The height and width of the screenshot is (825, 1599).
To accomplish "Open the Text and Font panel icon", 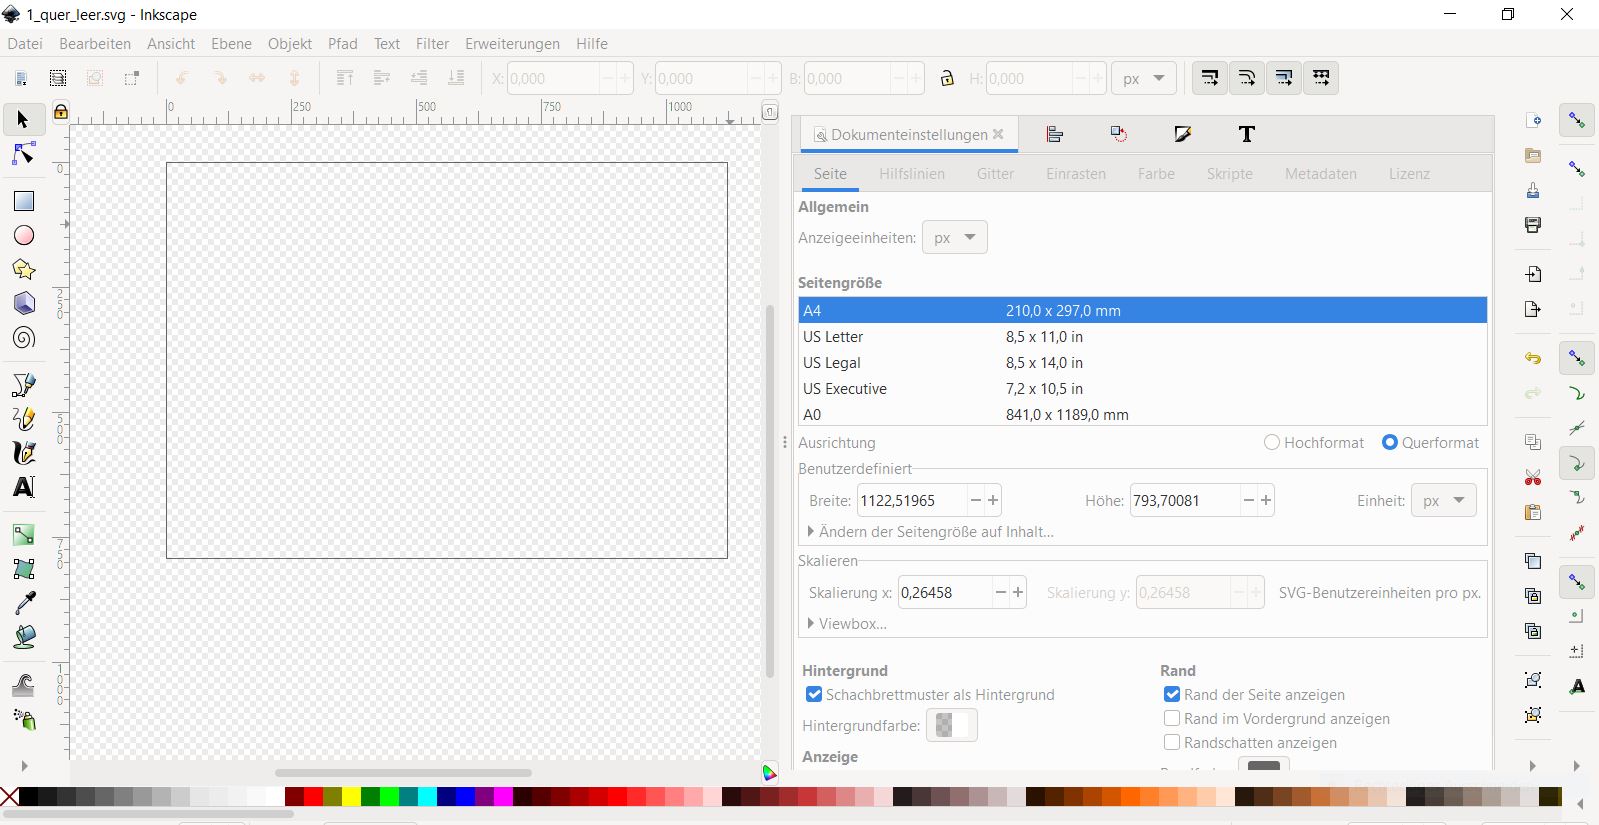I will (1246, 134).
